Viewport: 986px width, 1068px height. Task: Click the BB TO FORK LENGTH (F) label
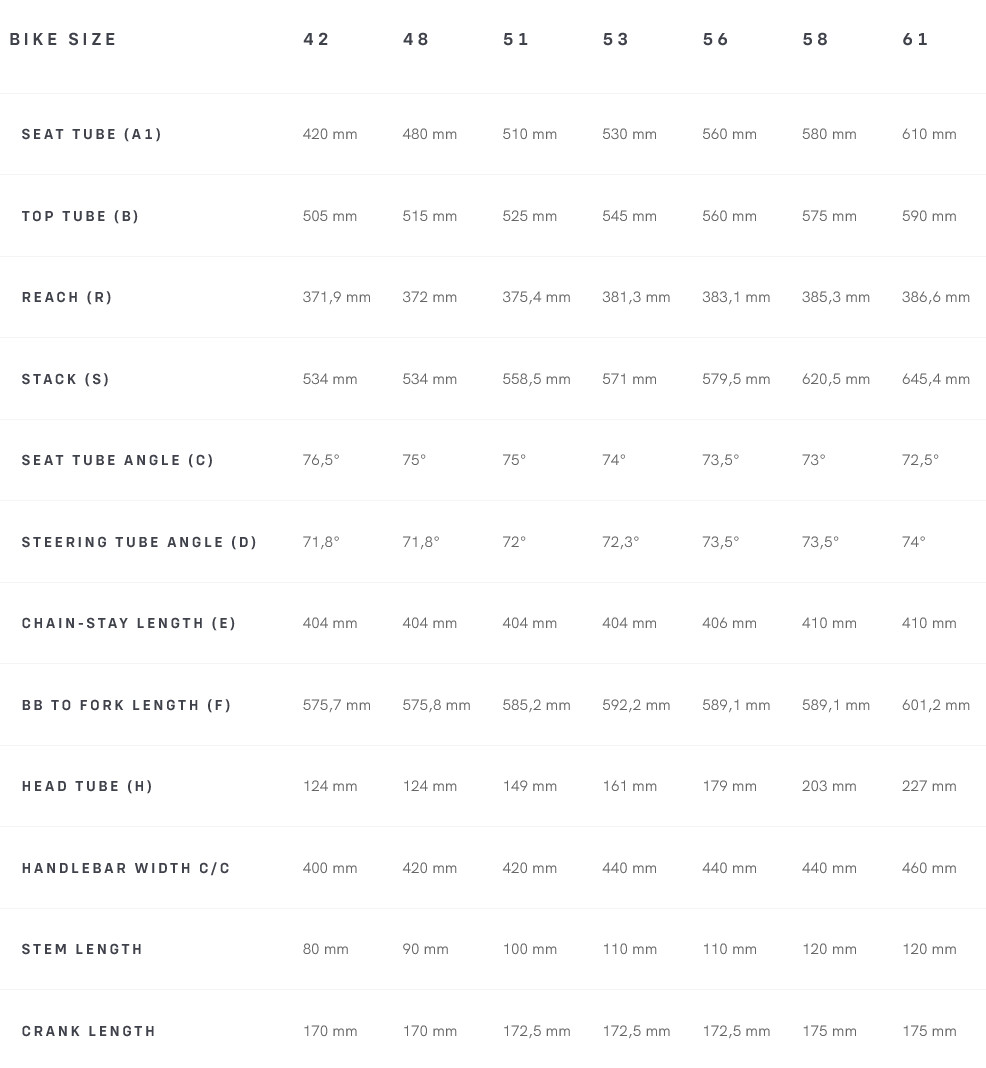click(127, 705)
